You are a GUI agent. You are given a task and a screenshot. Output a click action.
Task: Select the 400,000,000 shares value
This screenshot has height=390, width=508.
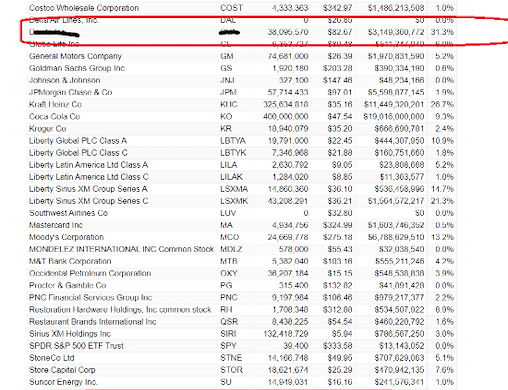286,116
